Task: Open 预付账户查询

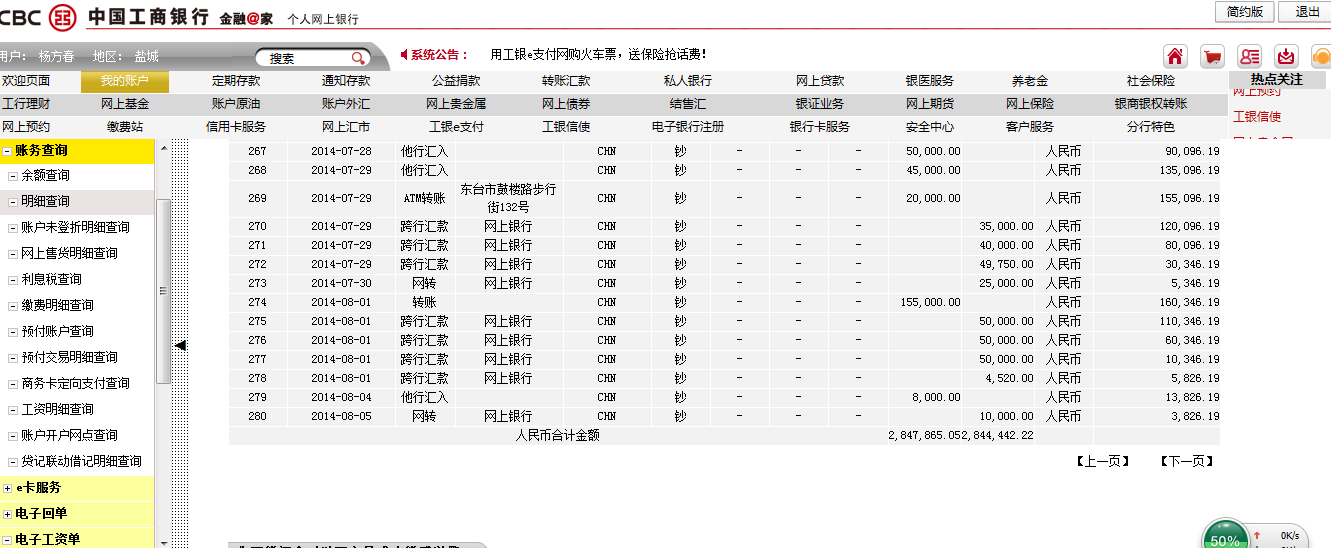Action: 57,331
